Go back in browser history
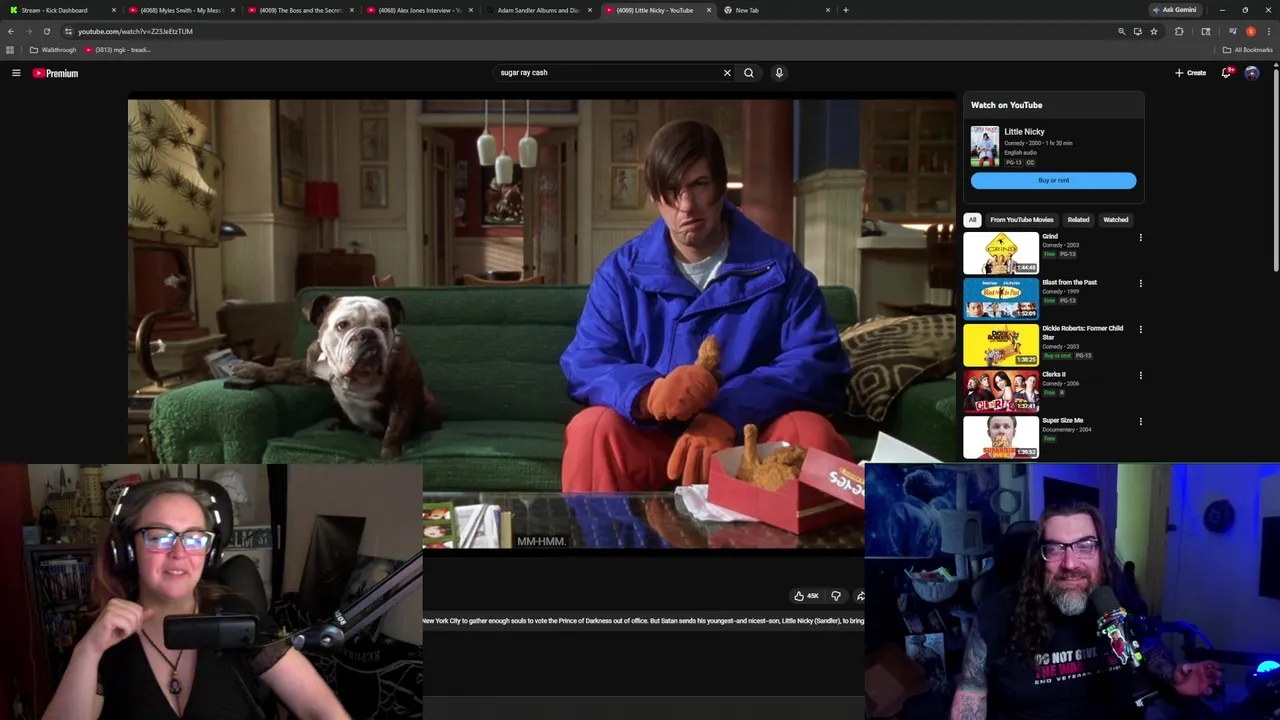Screen dimensions: 1280x720 (x=10, y=31)
